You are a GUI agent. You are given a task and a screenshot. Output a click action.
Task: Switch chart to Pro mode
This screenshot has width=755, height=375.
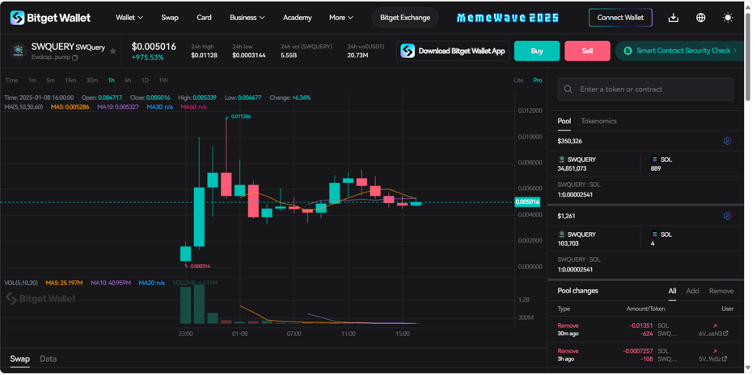pyautogui.click(x=537, y=80)
